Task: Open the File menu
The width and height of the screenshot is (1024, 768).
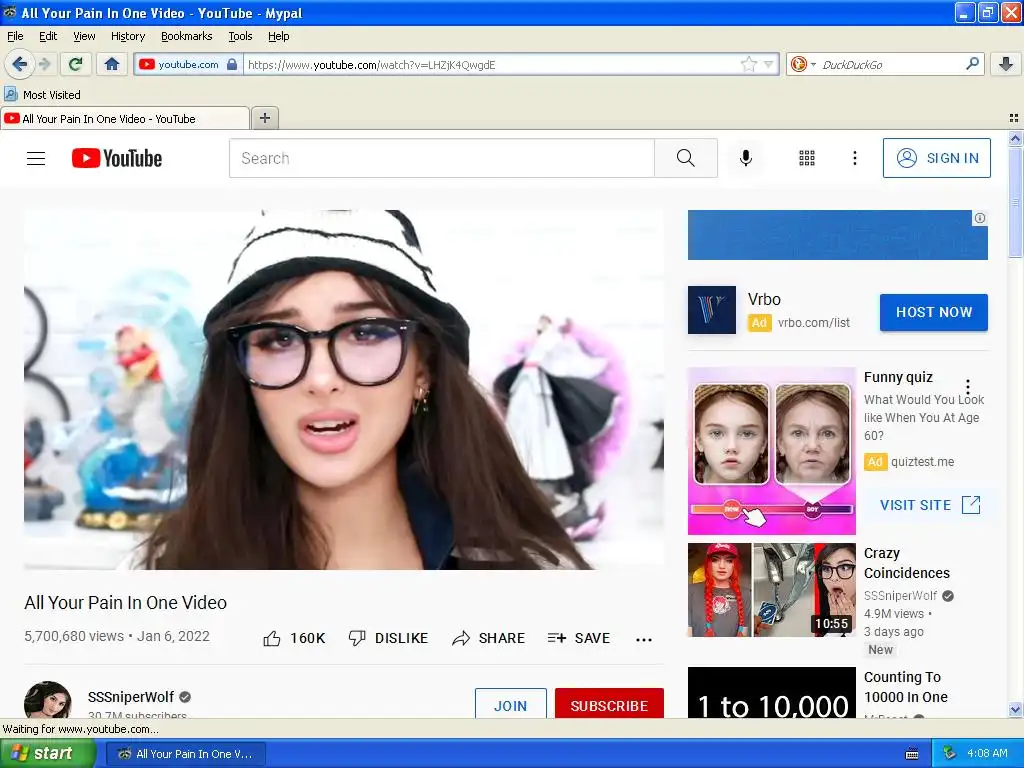Action: pos(15,36)
